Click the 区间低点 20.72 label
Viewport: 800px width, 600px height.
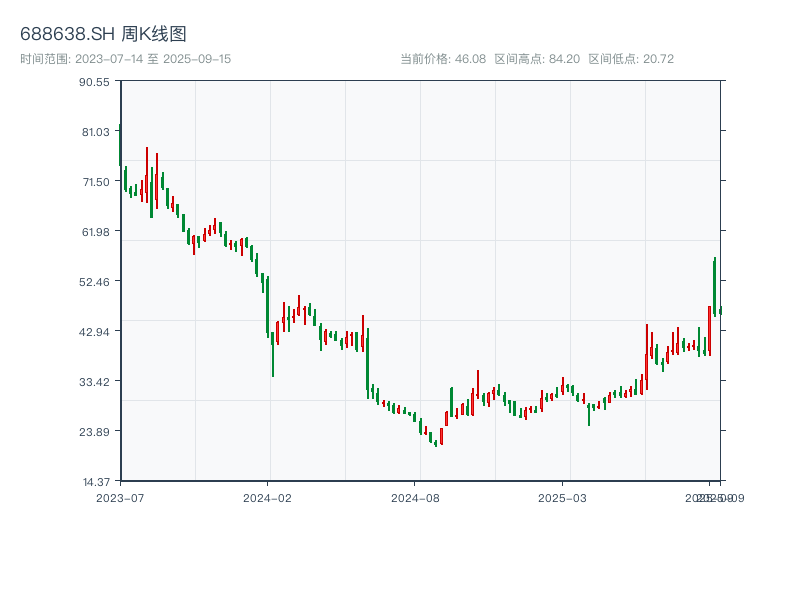click(631, 59)
